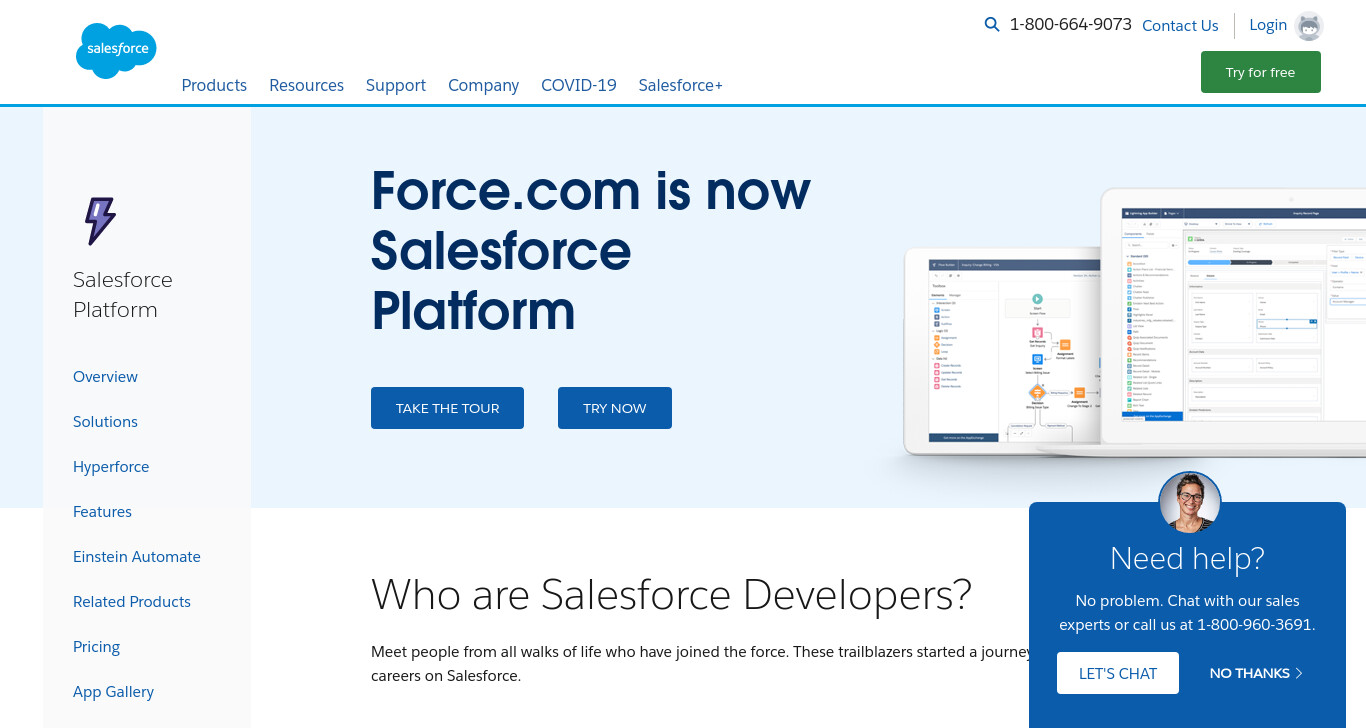Click the phone number 1-800-664-9073
This screenshot has height=728, width=1366.
click(1071, 25)
